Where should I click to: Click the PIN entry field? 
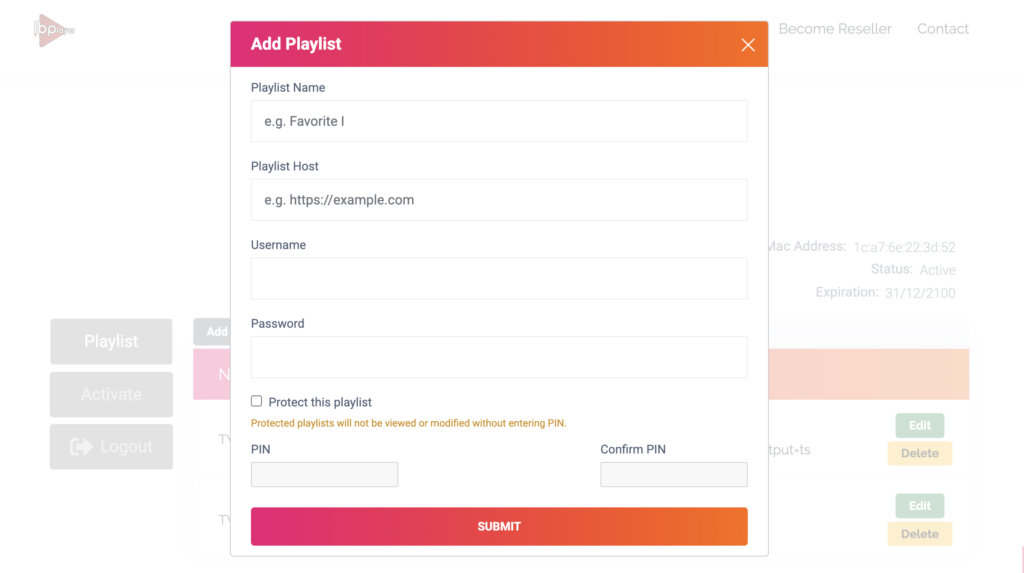click(324, 474)
